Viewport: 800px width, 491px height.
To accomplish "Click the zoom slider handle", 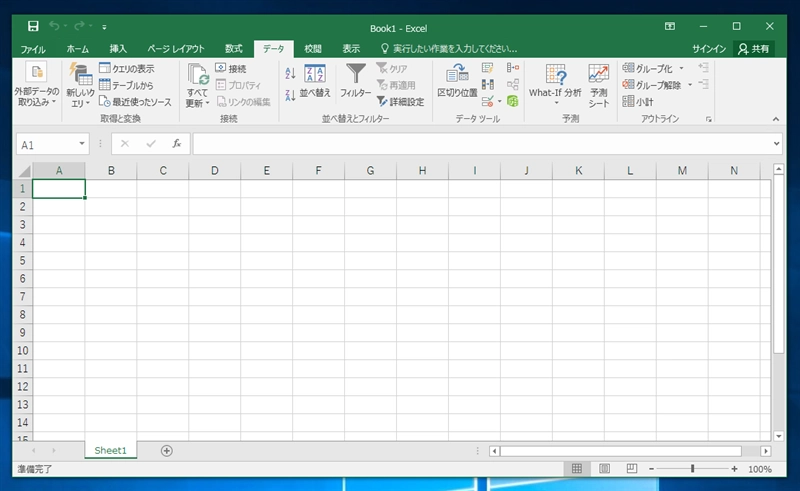I will click(x=692, y=469).
